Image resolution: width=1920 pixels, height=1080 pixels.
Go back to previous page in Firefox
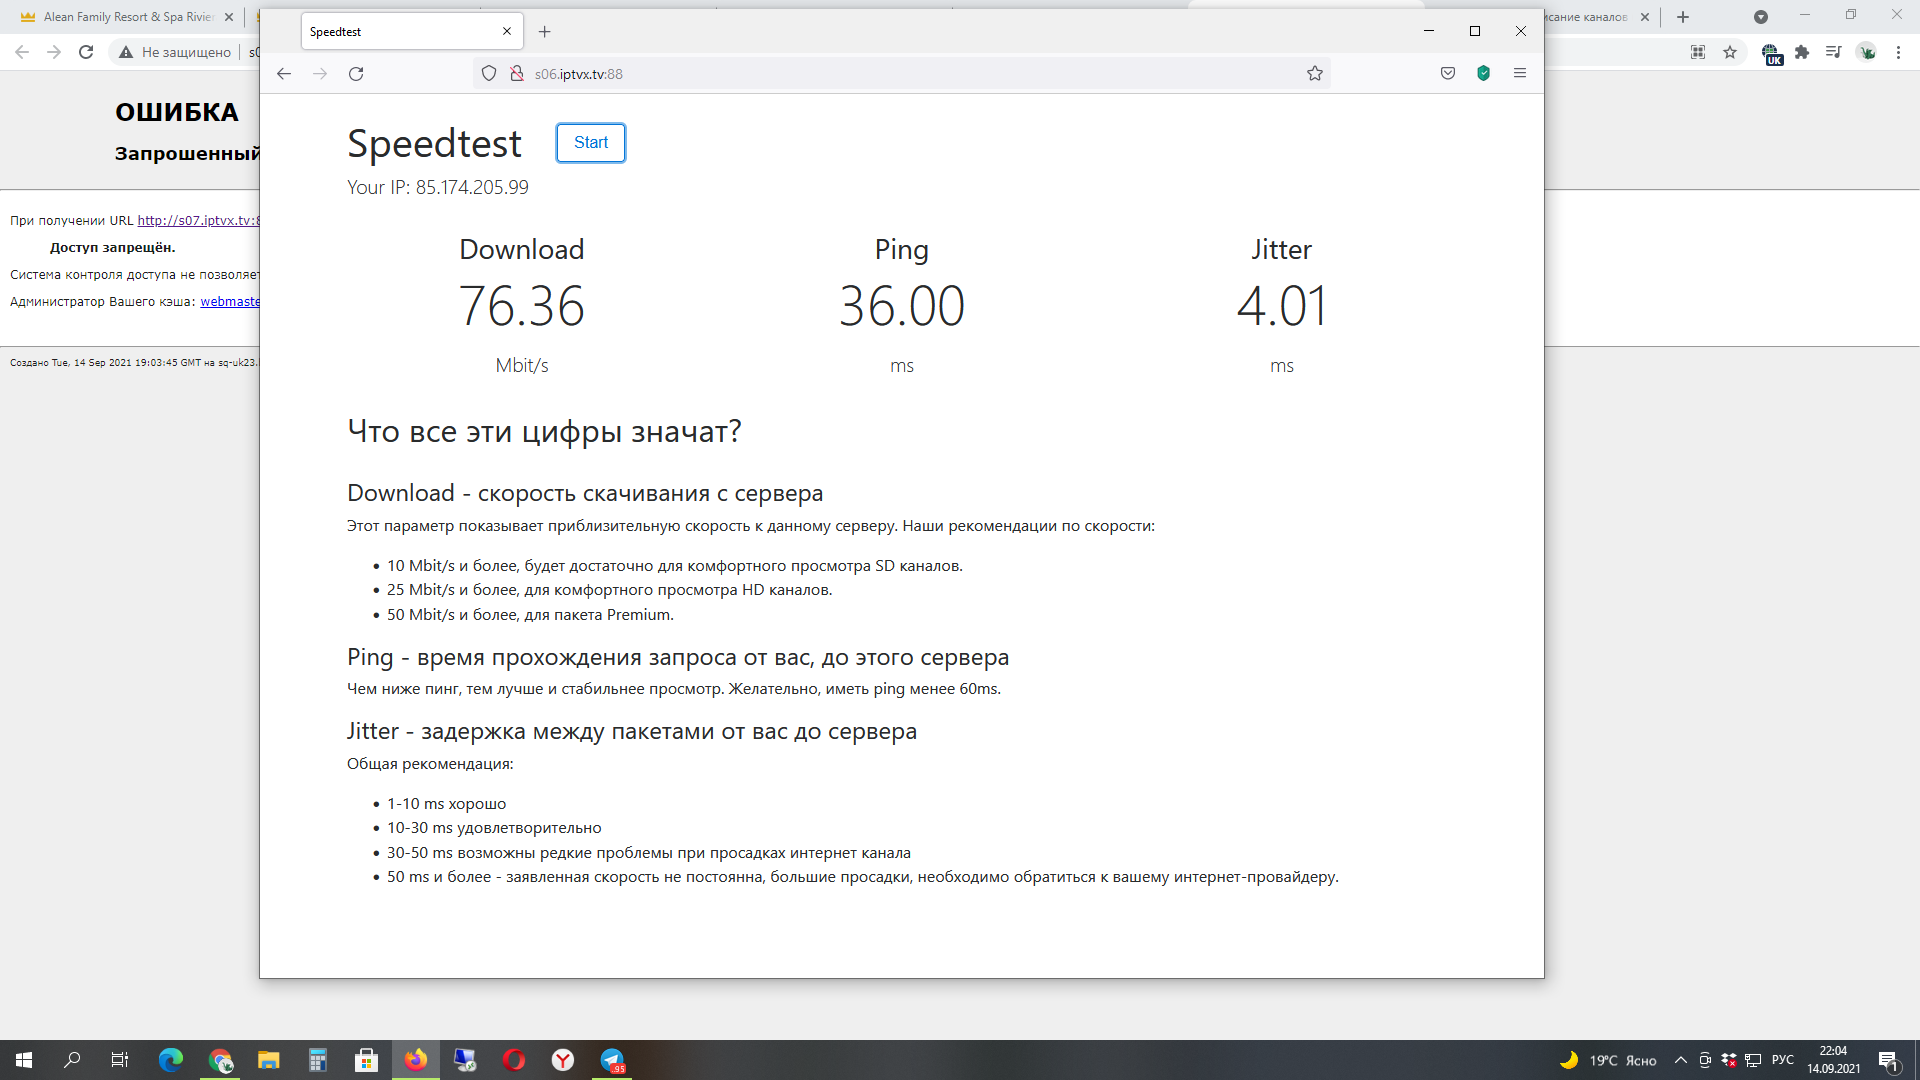tap(284, 74)
